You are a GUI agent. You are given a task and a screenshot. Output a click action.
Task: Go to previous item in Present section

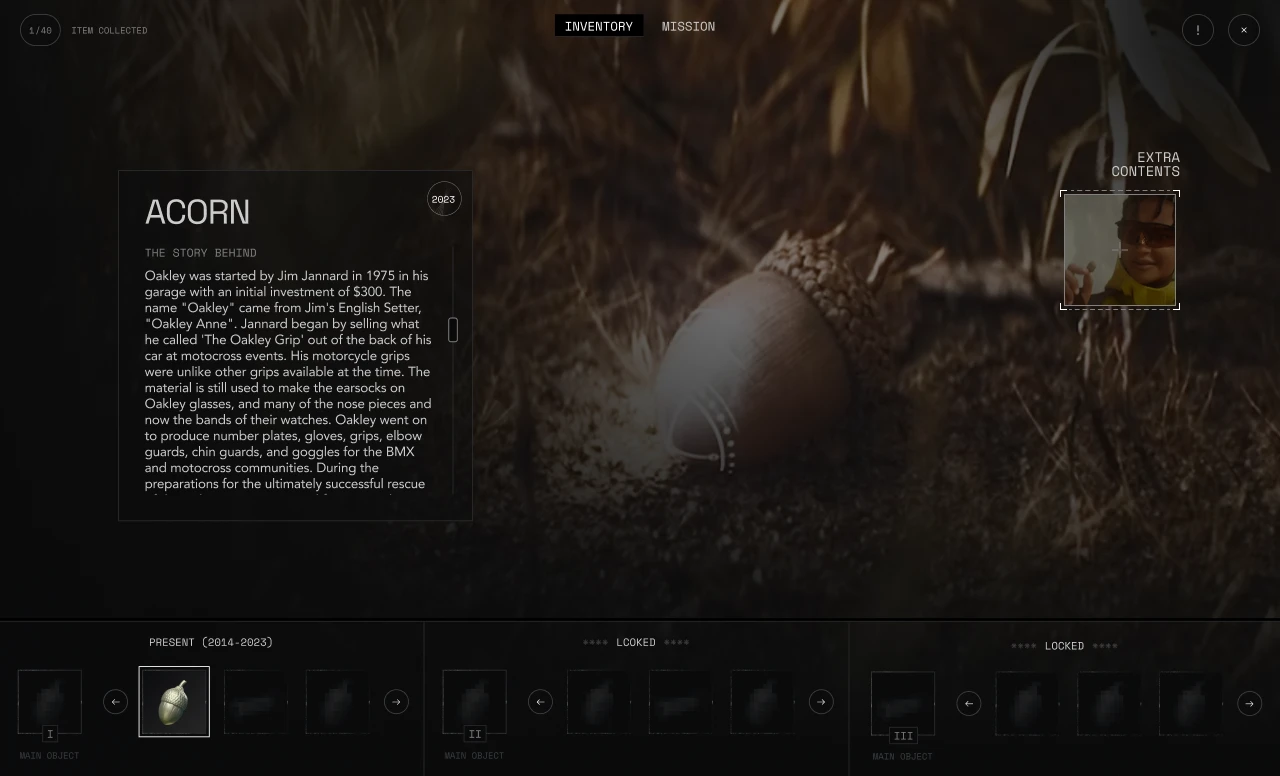tap(115, 702)
